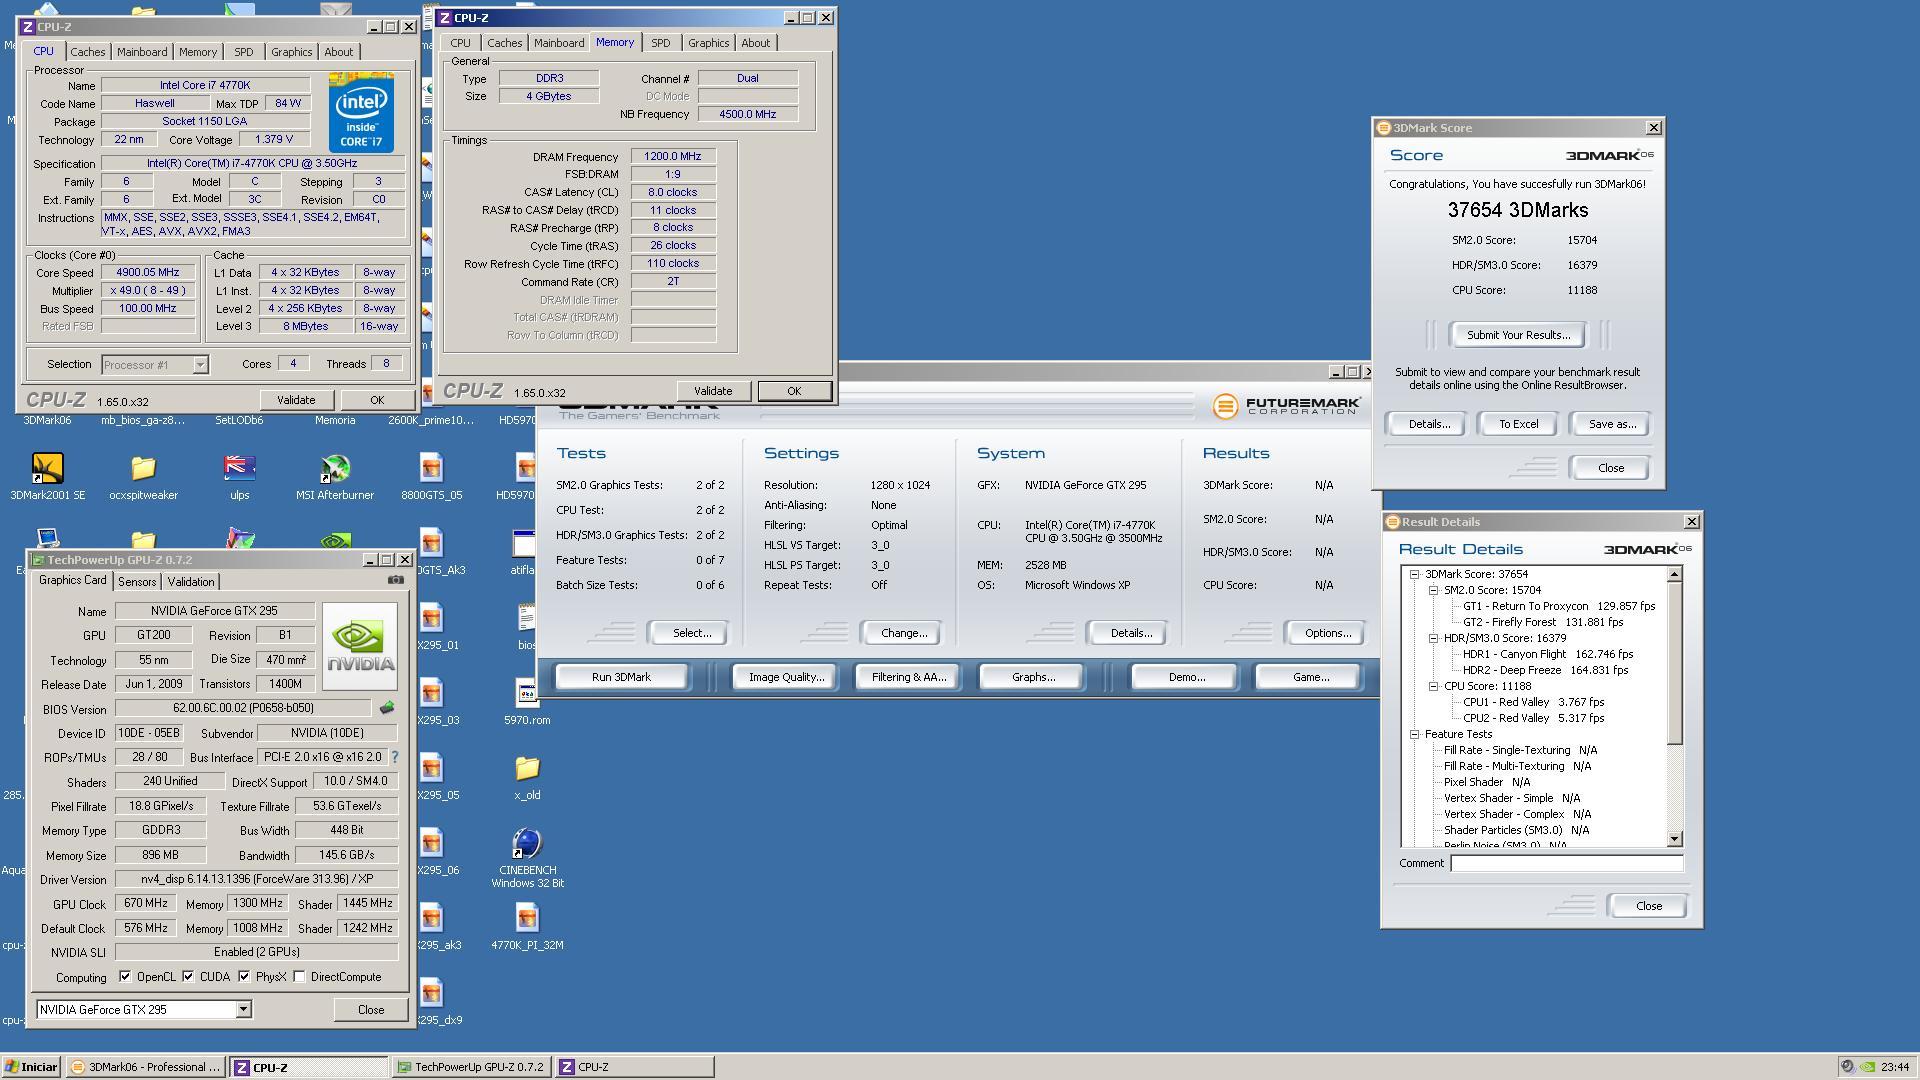
Task: Open Mainboard tab in left CPU-Z window
Action: pos(142,52)
